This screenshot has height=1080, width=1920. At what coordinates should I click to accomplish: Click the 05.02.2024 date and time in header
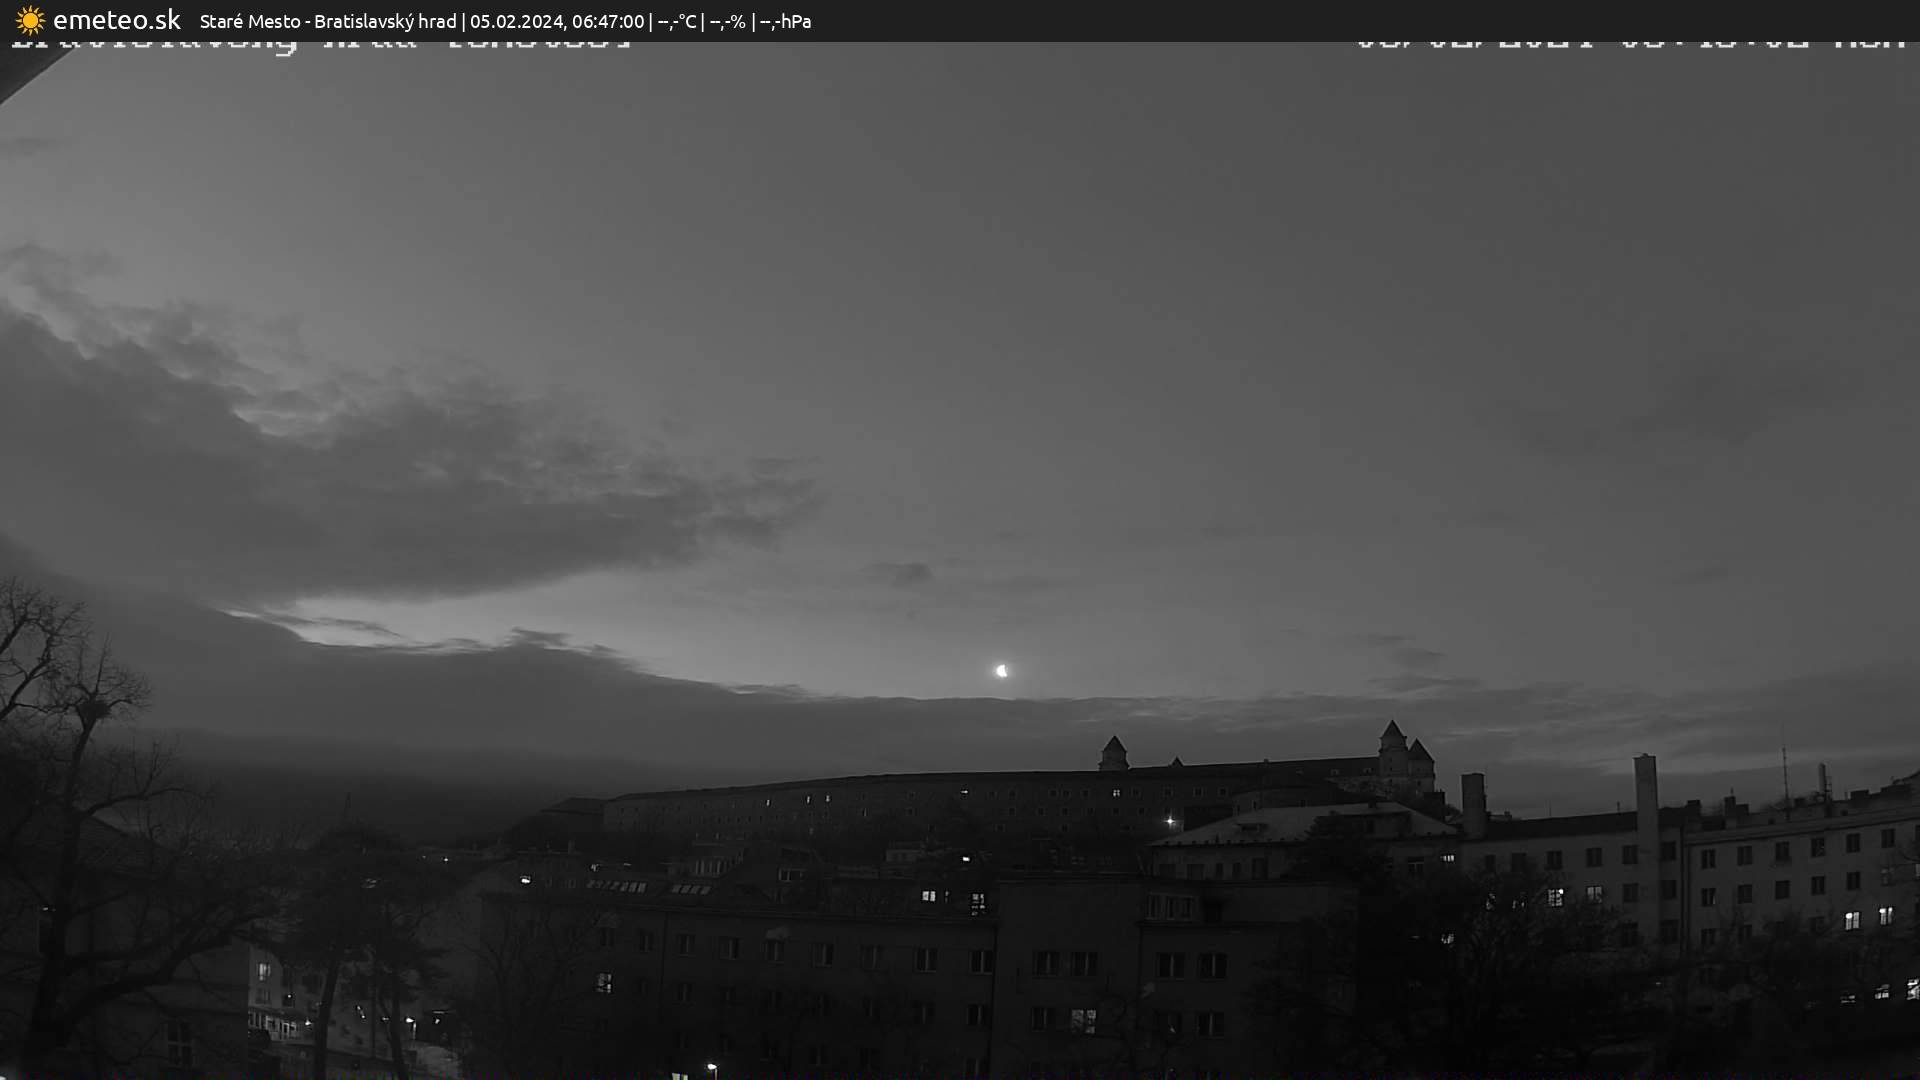(556, 21)
